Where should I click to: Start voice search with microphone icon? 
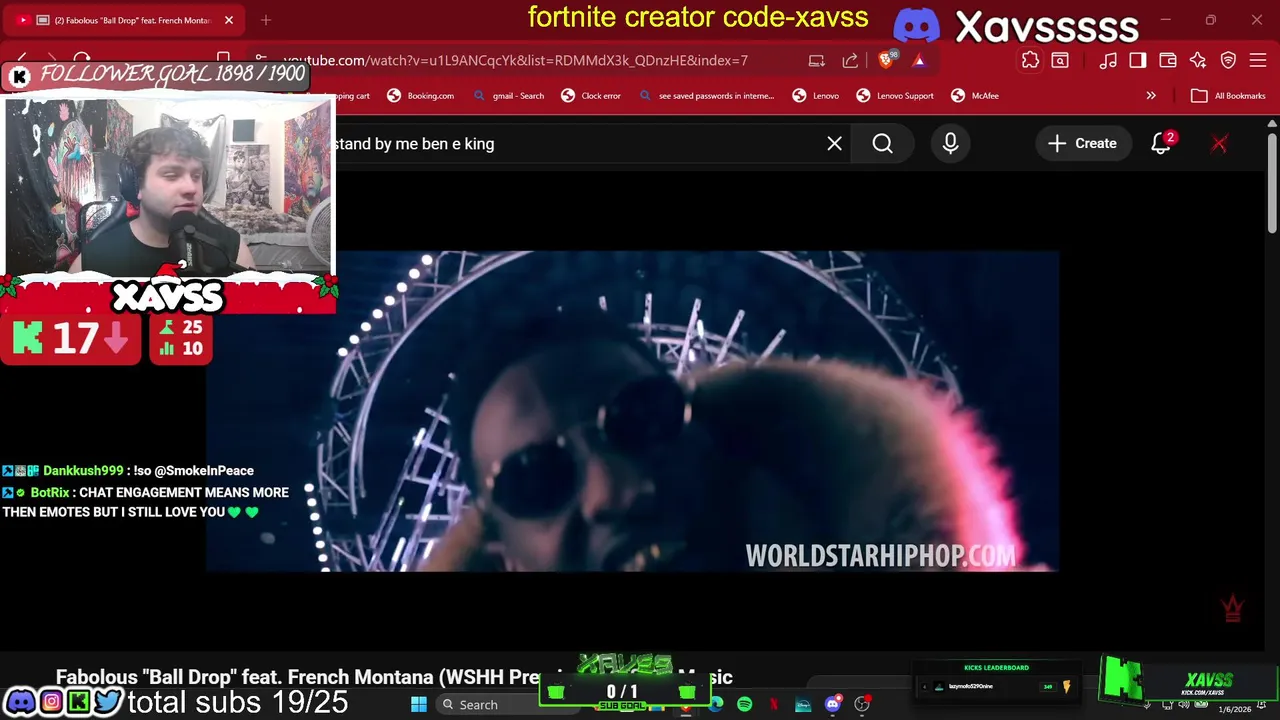click(950, 144)
